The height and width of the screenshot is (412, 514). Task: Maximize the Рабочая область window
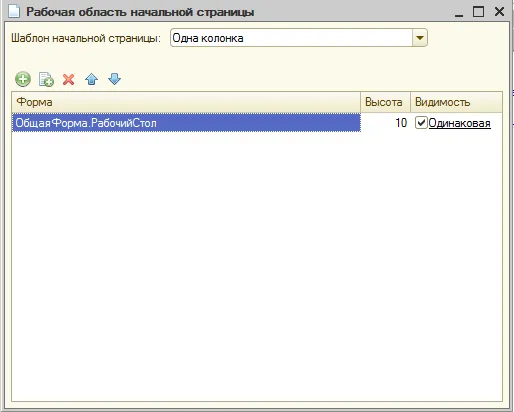click(479, 12)
